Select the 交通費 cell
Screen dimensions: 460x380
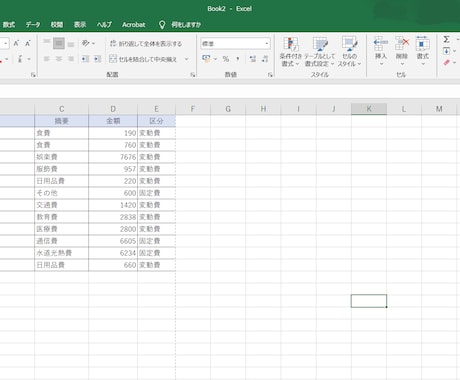[x=62, y=205]
